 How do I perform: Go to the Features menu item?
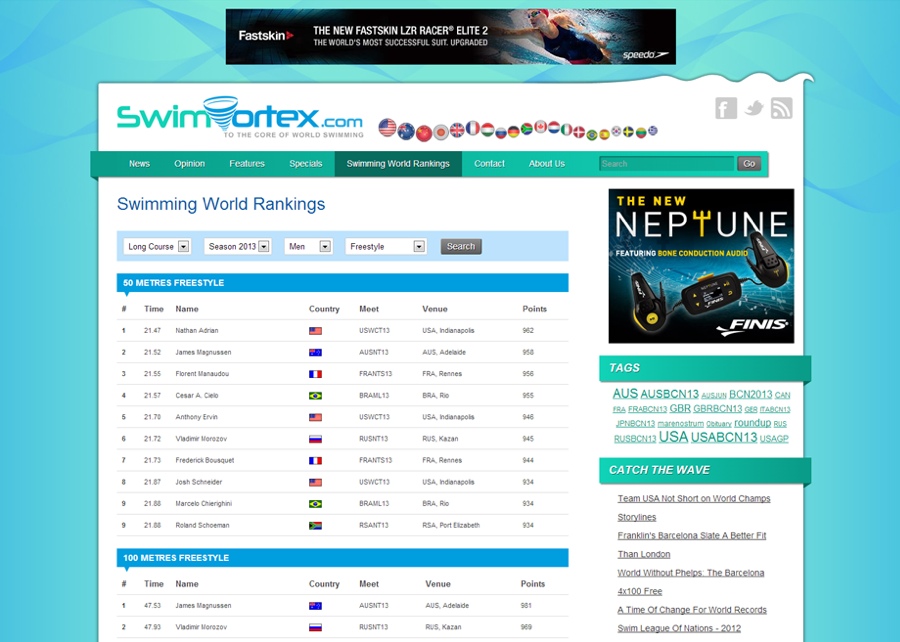coord(247,164)
